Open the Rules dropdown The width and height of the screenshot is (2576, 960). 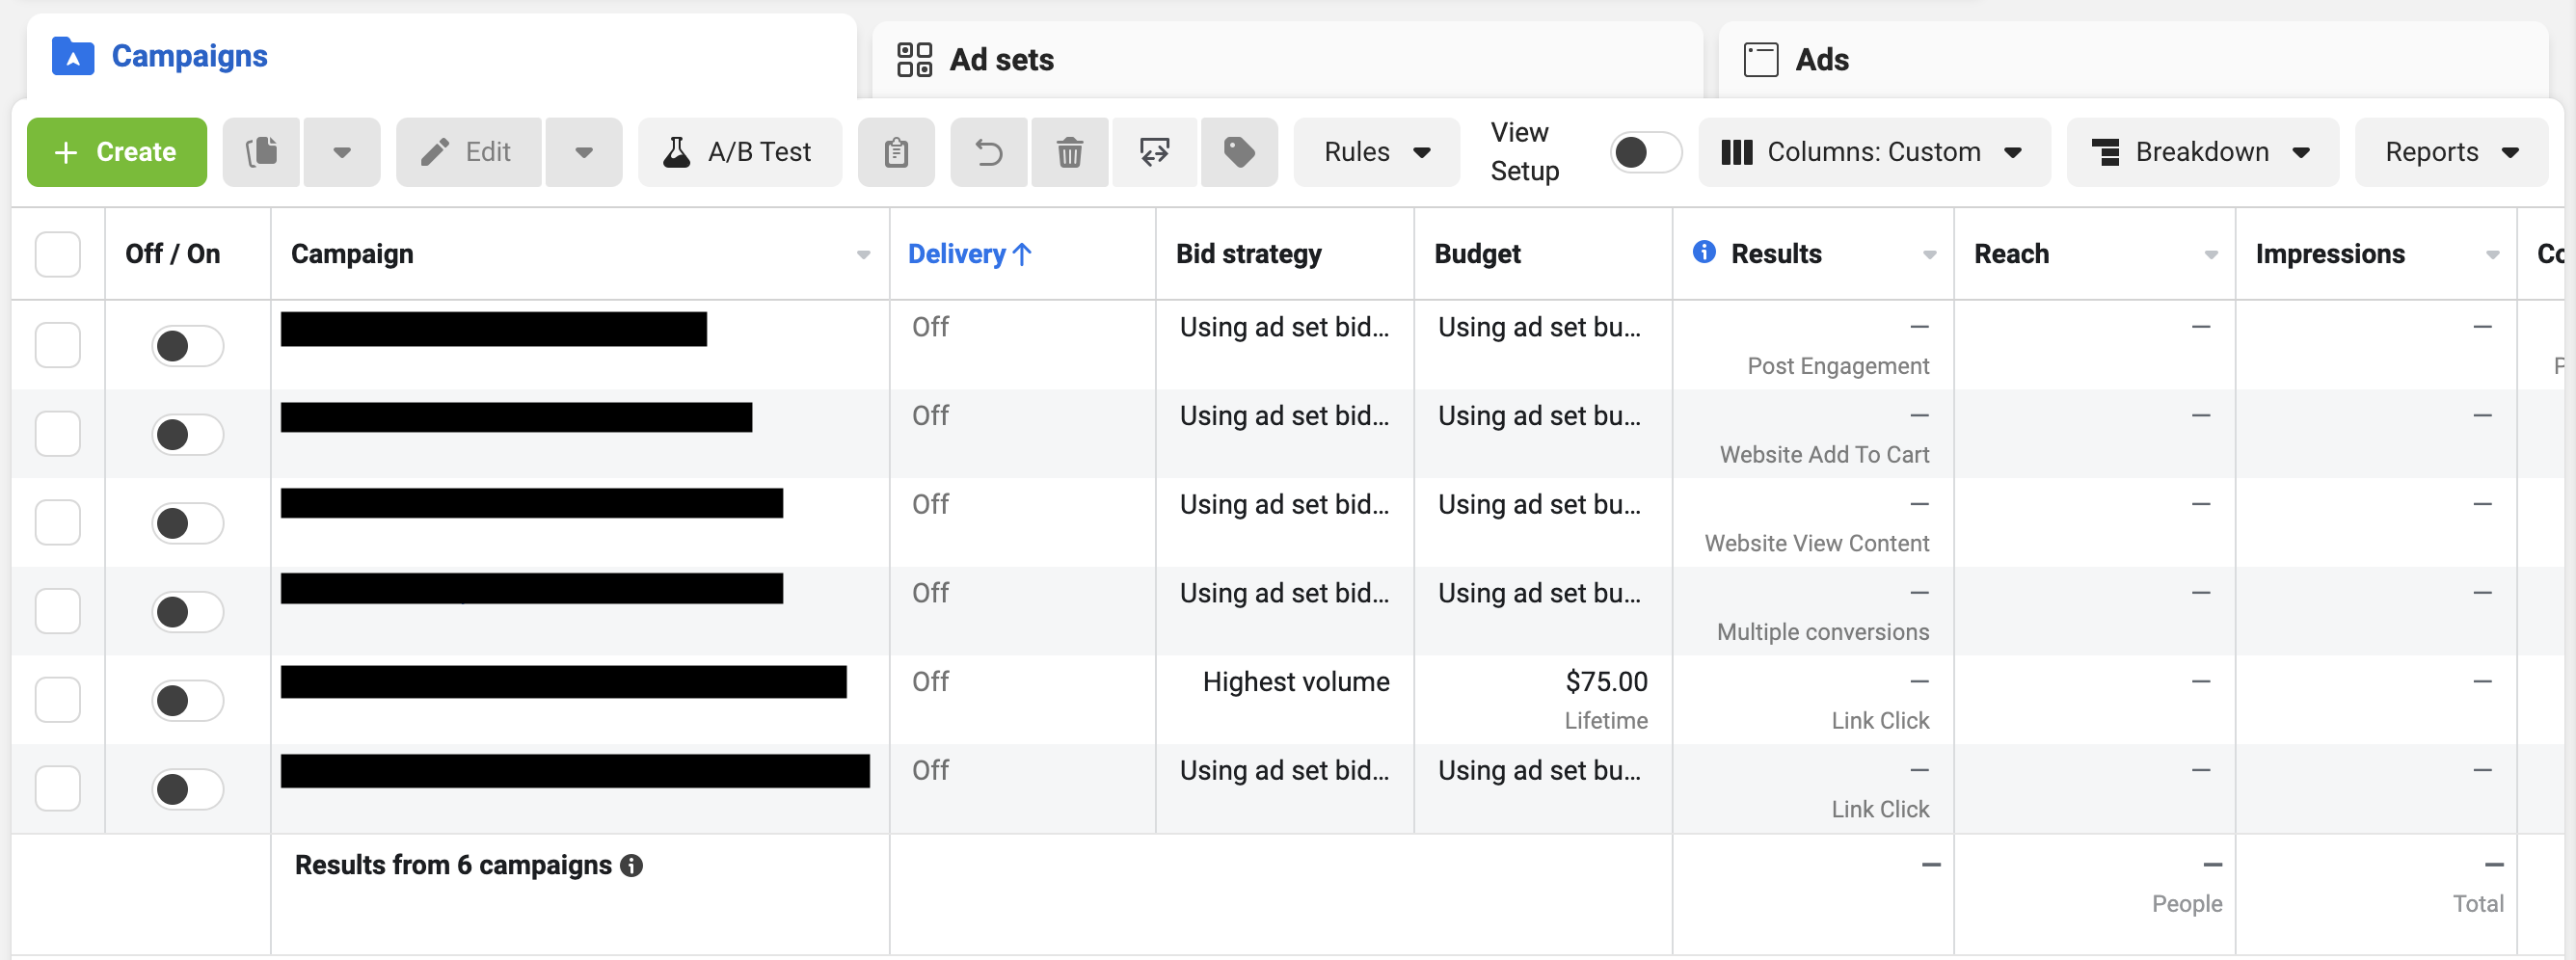tap(1377, 152)
